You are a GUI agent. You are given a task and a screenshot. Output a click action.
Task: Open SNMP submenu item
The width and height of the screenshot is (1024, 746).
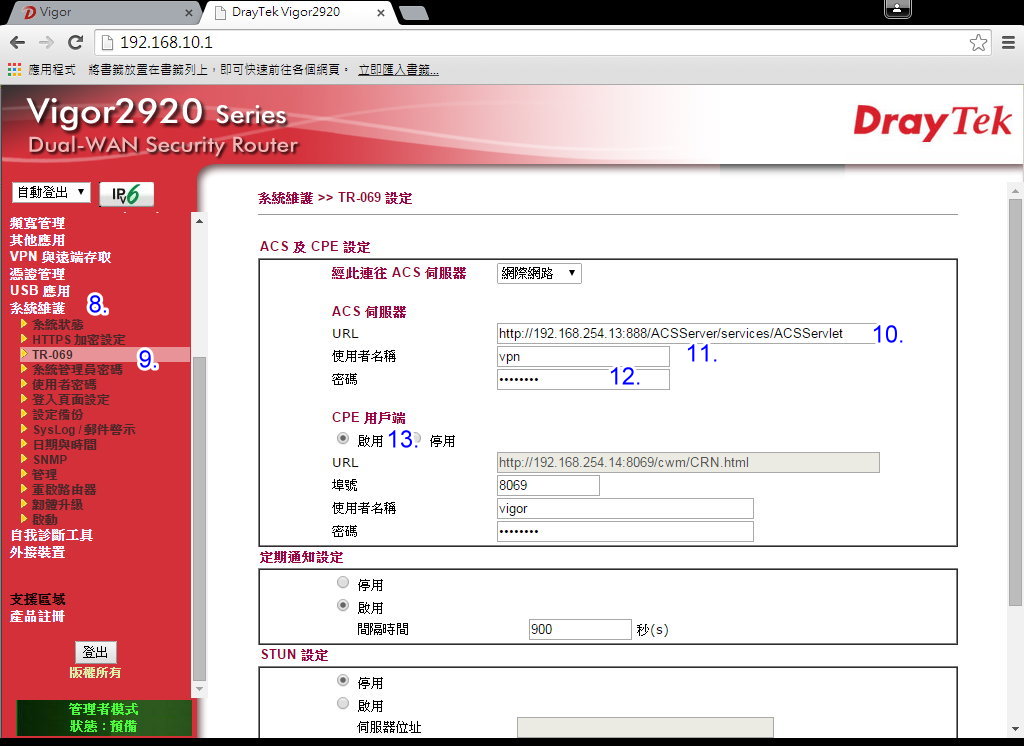(x=50, y=460)
